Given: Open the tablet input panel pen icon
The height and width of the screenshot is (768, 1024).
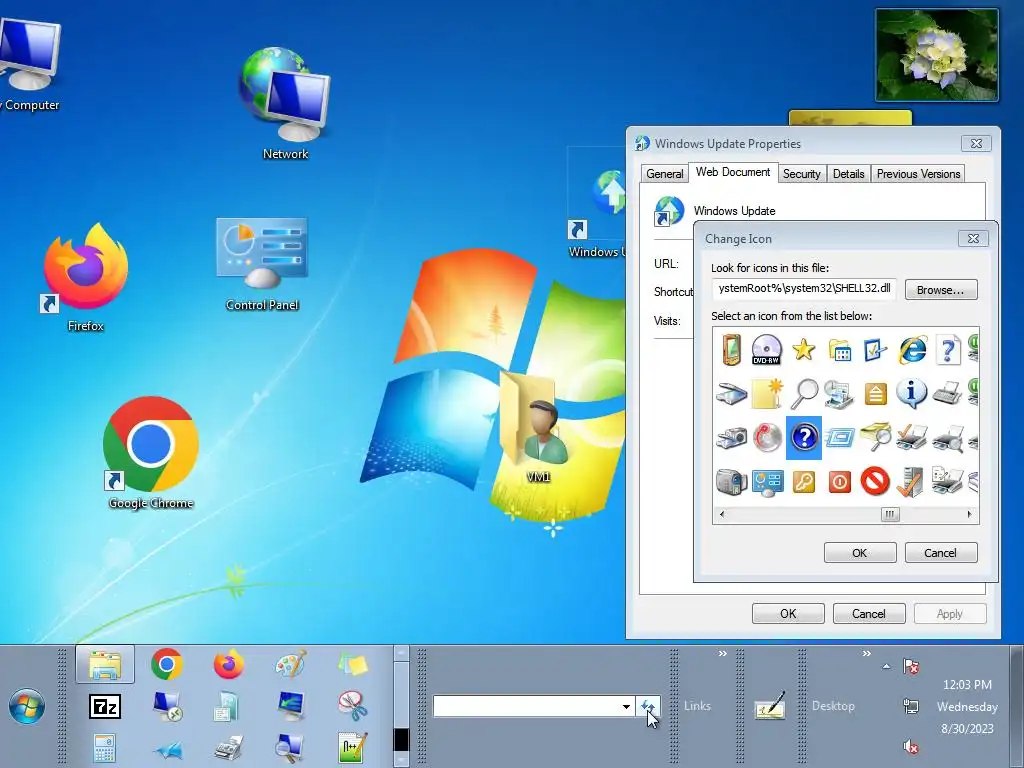Looking at the screenshot, I should [x=769, y=707].
